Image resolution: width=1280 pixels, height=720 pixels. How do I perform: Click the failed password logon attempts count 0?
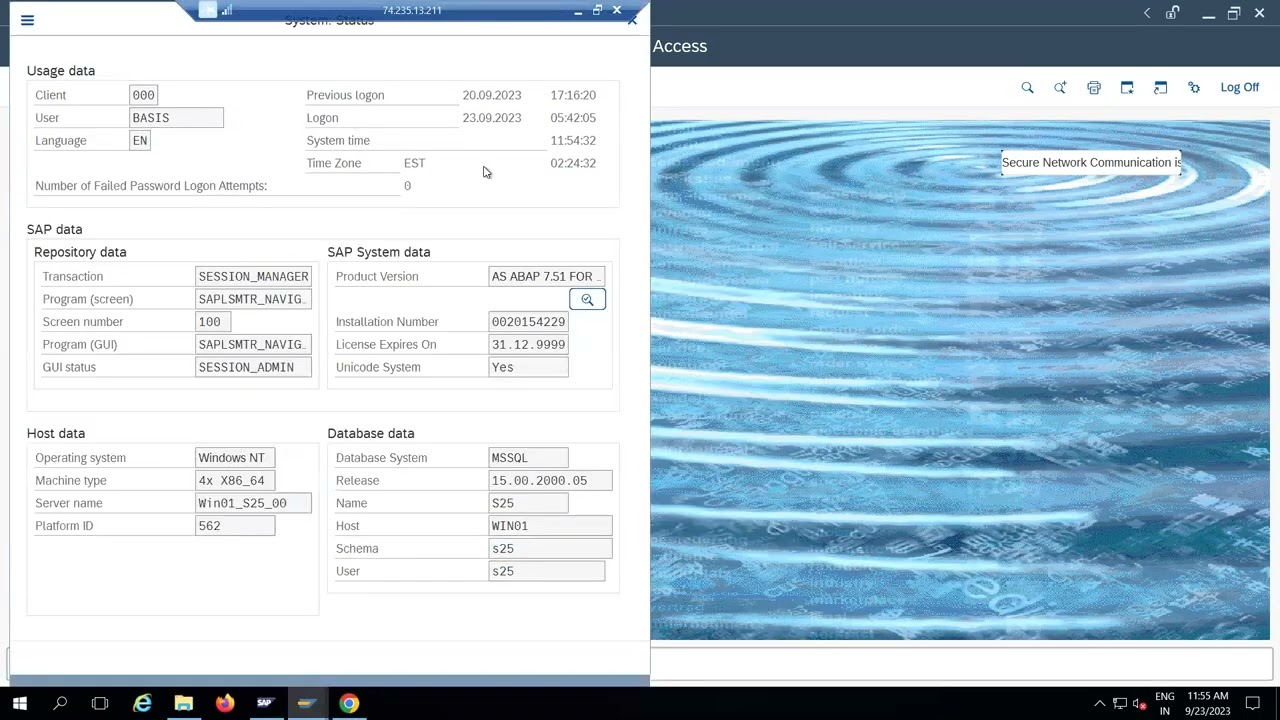(x=407, y=186)
